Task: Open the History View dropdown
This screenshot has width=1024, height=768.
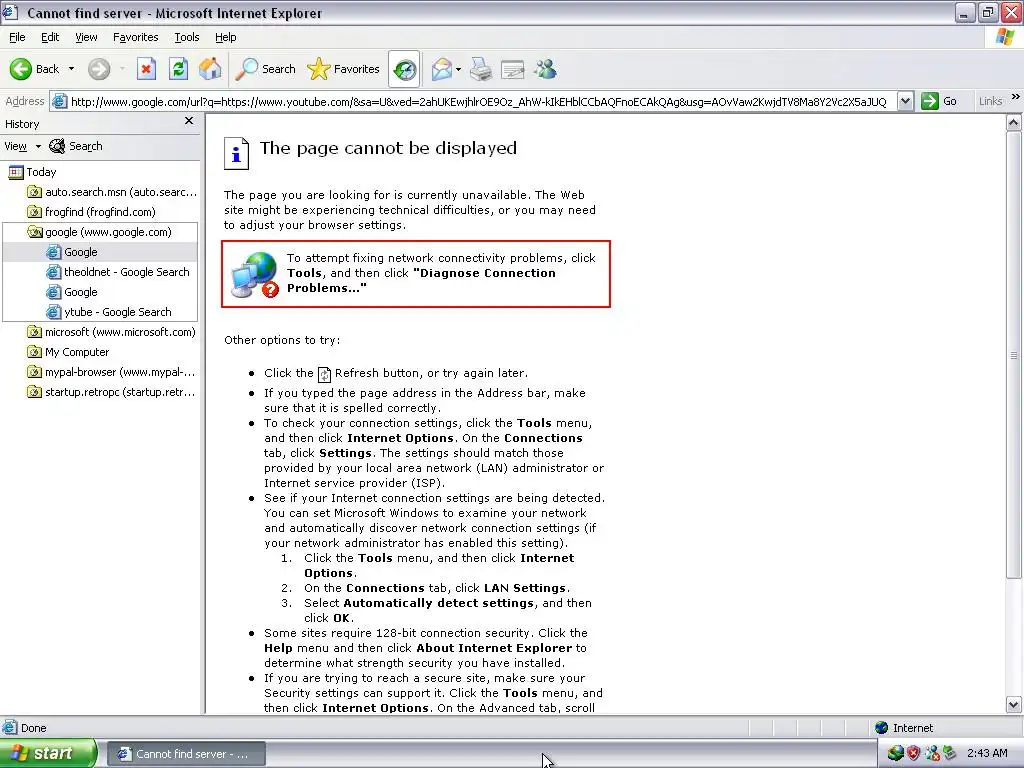Action: [22, 146]
